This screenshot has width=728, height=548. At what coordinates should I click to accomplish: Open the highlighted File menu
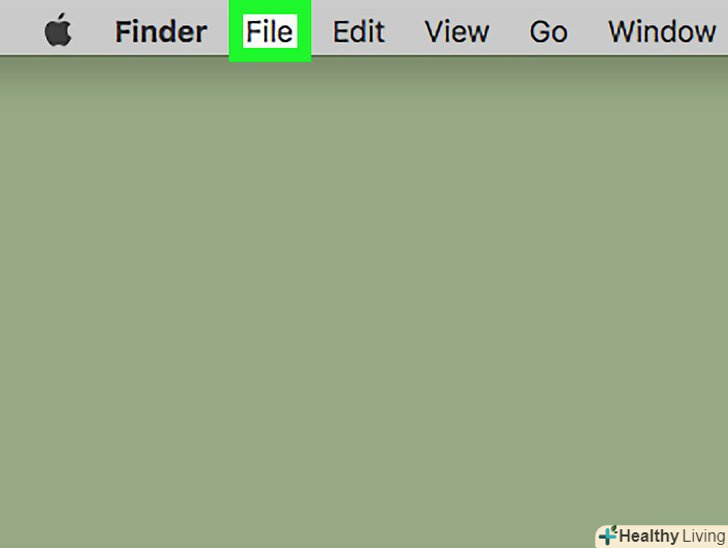[270, 31]
